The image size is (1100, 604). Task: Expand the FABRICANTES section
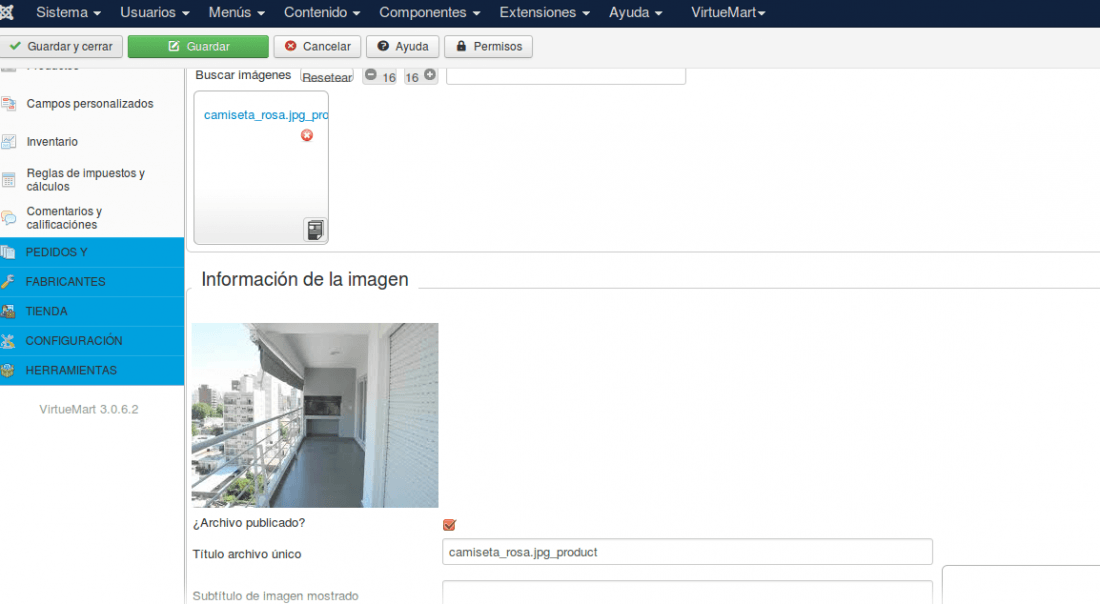click(x=92, y=281)
